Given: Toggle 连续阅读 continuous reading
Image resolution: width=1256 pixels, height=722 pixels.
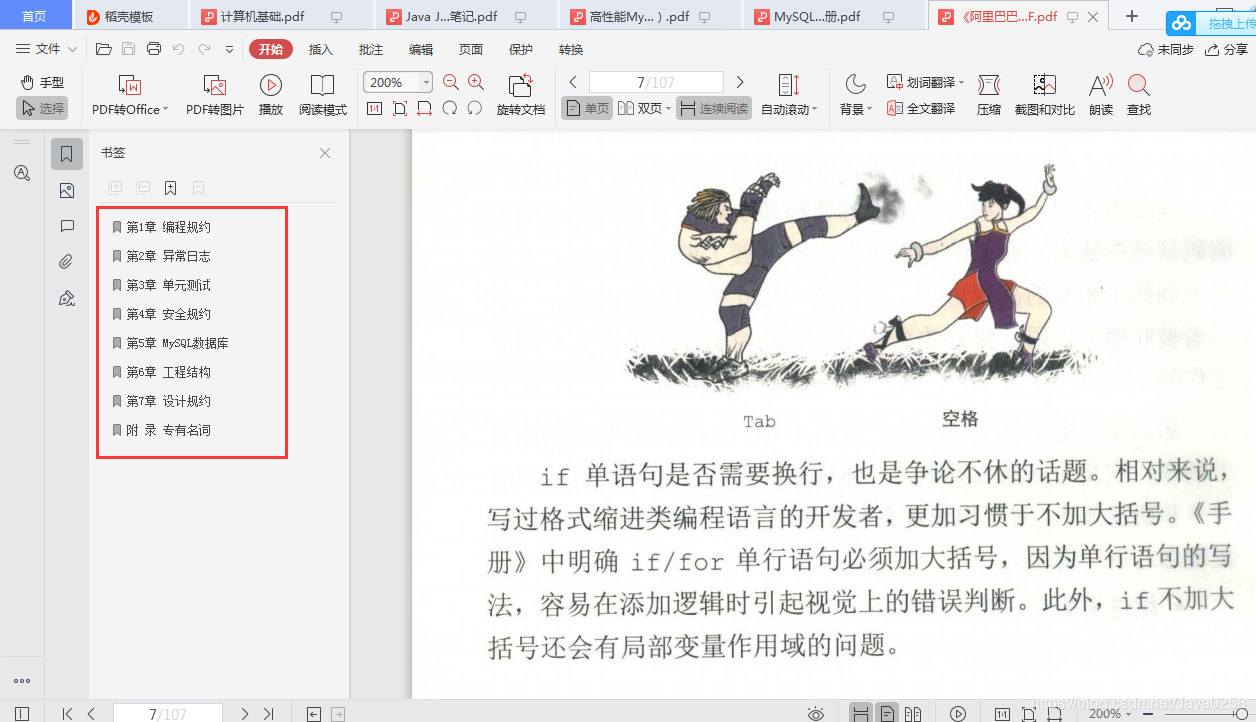Looking at the screenshot, I should (x=714, y=109).
